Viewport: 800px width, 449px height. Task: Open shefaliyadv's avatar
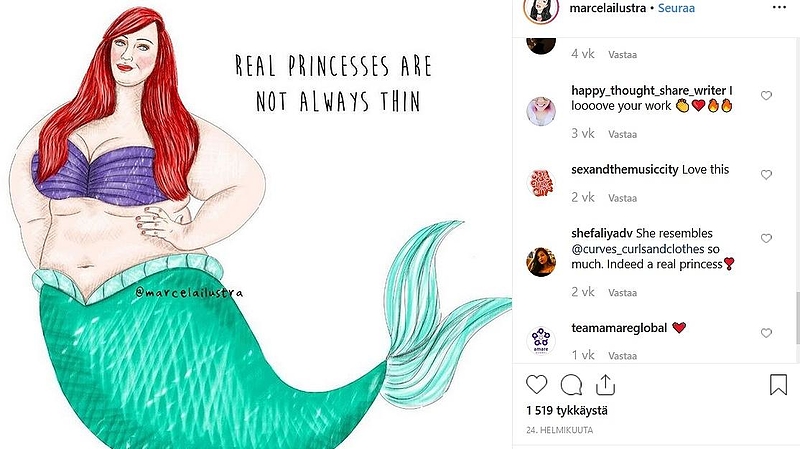(x=541, y=262)
